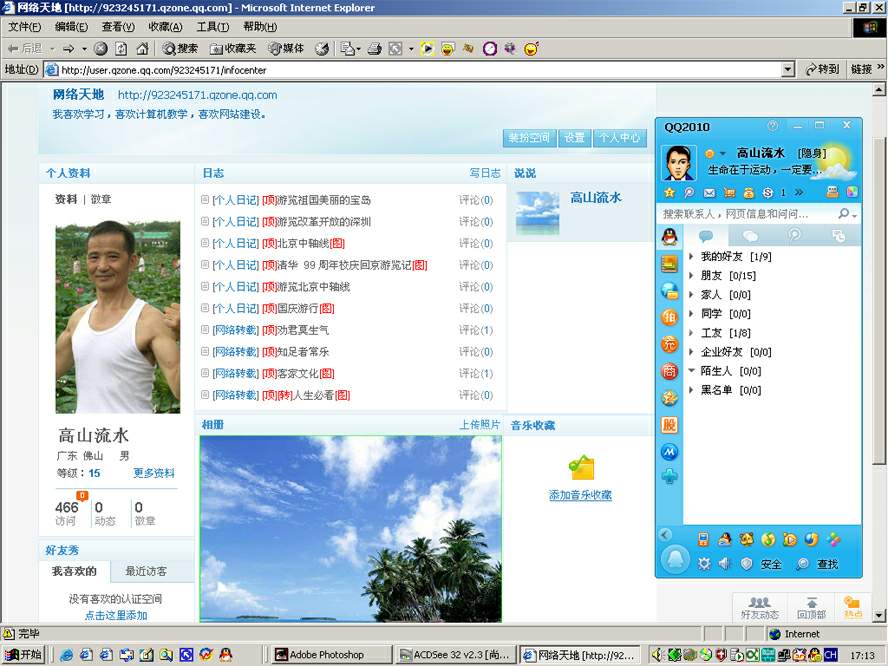Open 收藏(A) menu
The width and height of the screenshot is (888, 666).
coord(165,27)
